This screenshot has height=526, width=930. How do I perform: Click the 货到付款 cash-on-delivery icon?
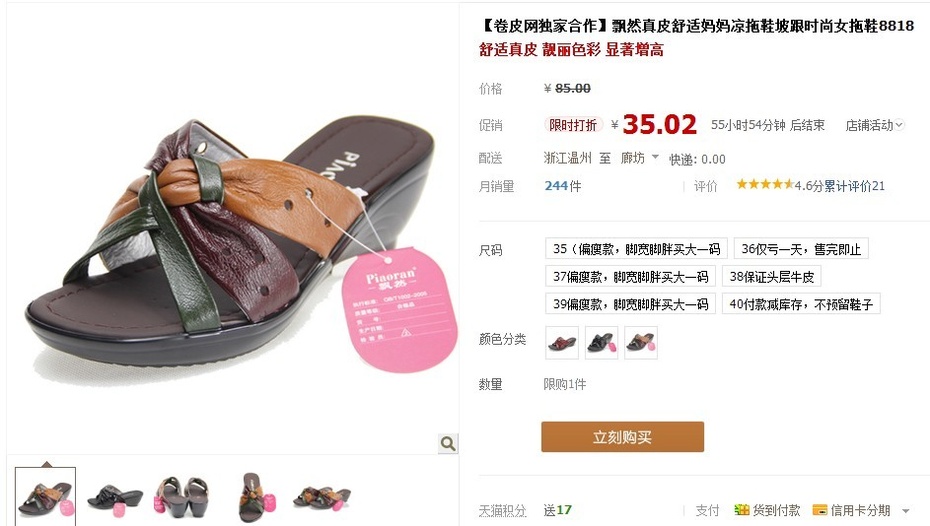point(741,509)
